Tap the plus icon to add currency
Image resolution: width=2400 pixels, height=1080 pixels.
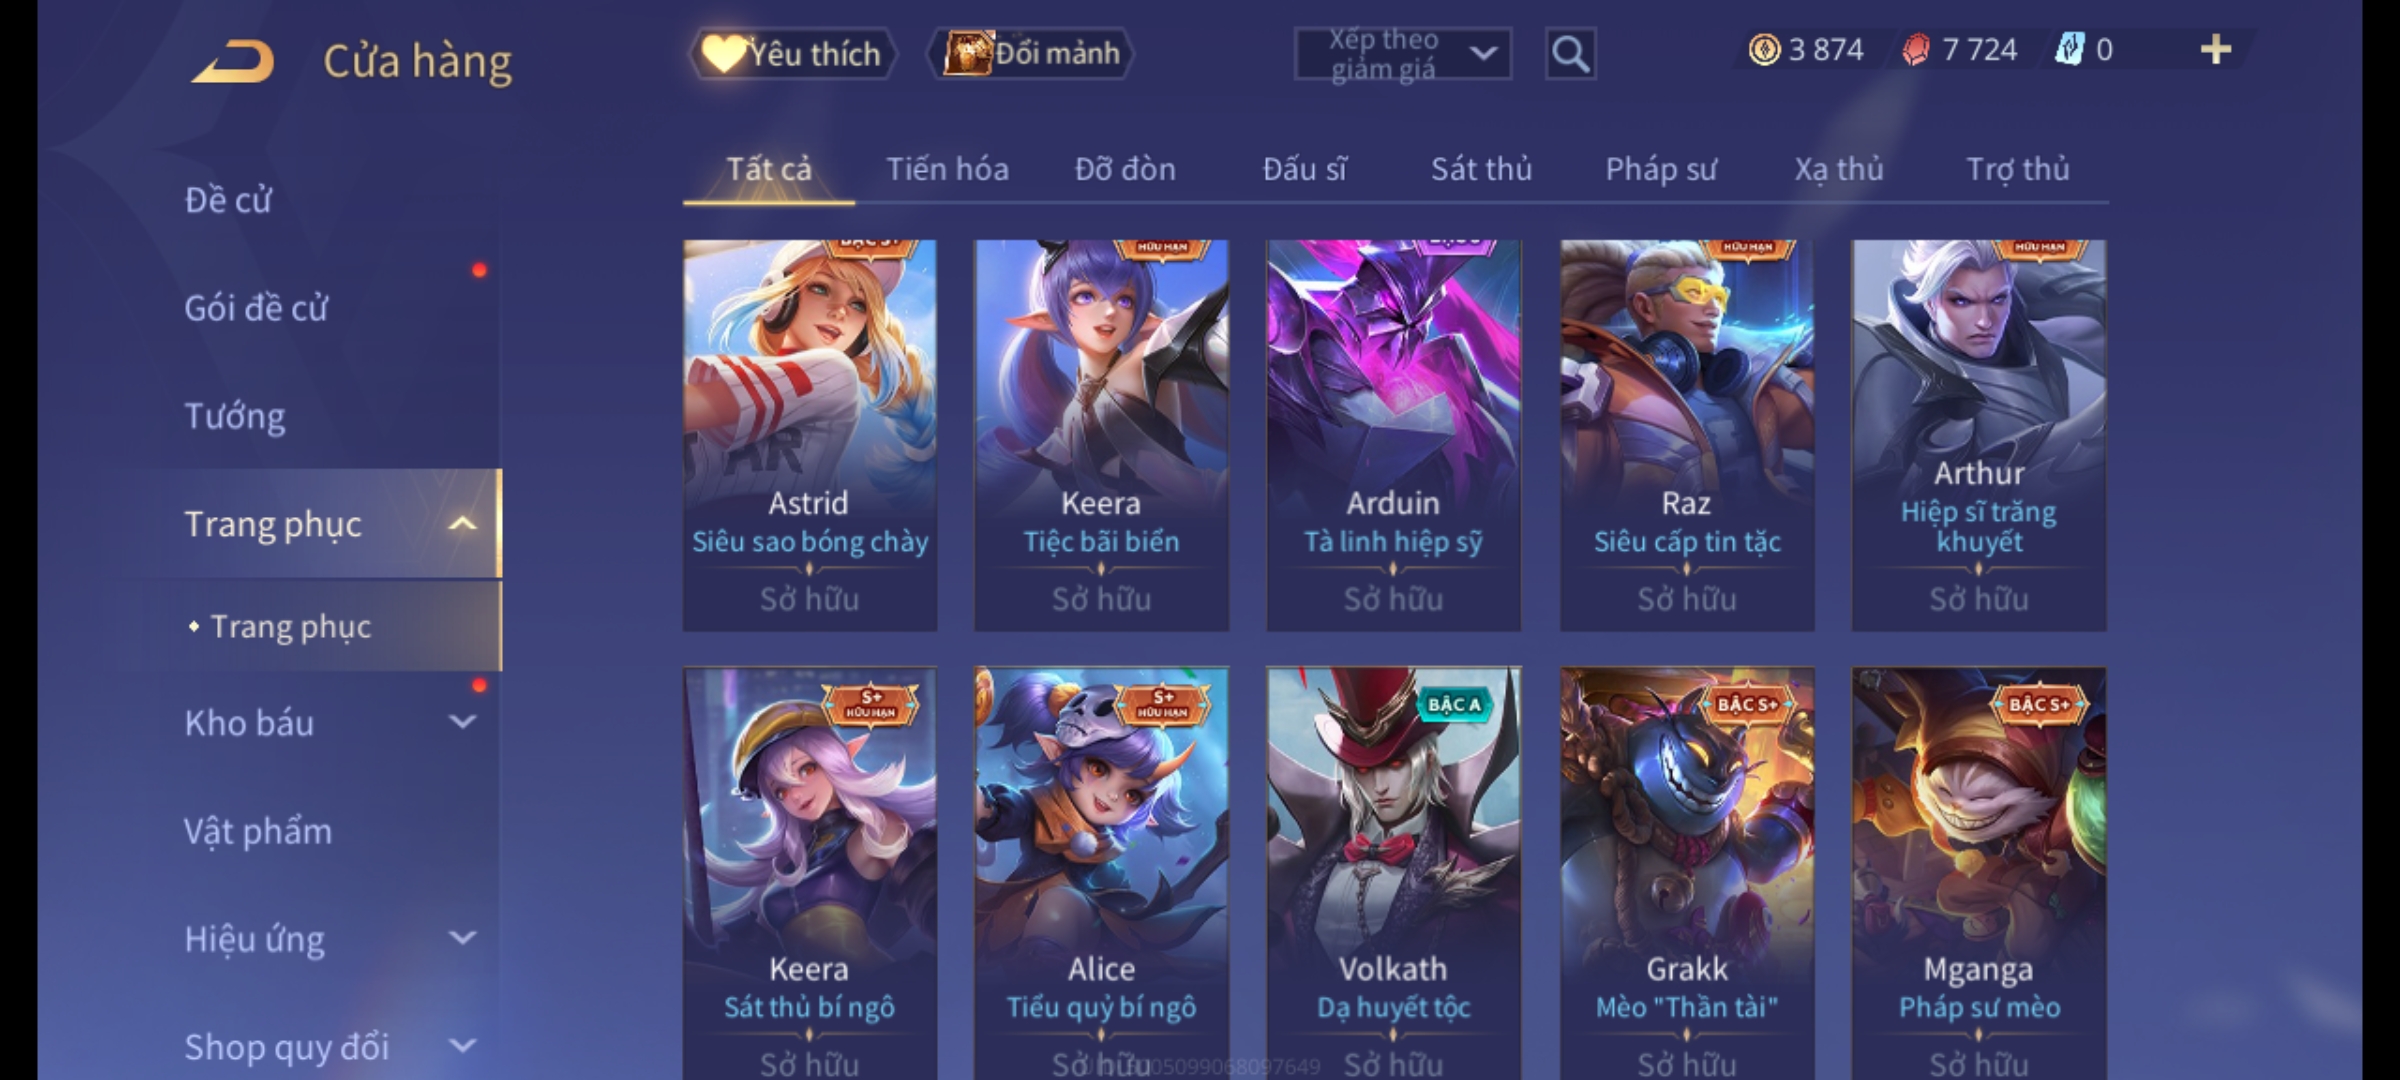point(2216,50)
